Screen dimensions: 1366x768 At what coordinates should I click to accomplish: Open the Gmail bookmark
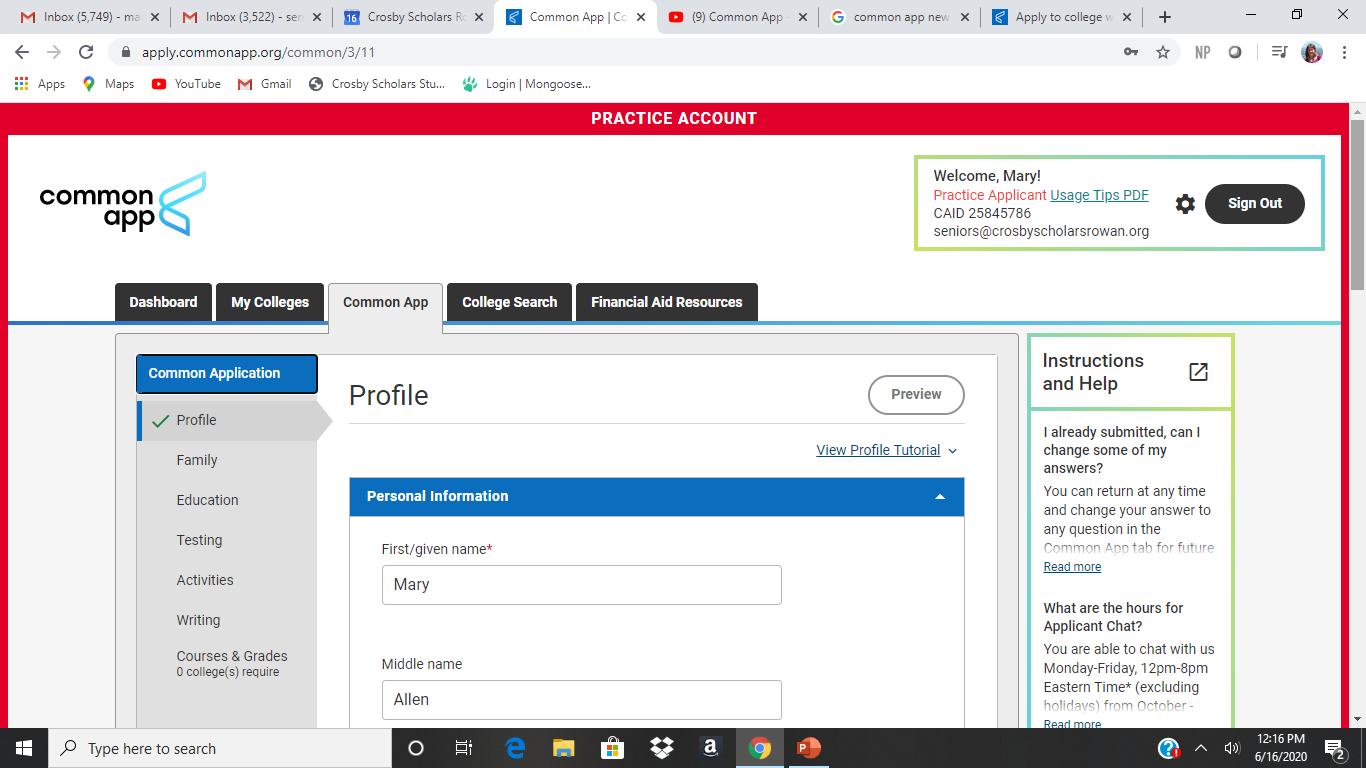(264, 84)
